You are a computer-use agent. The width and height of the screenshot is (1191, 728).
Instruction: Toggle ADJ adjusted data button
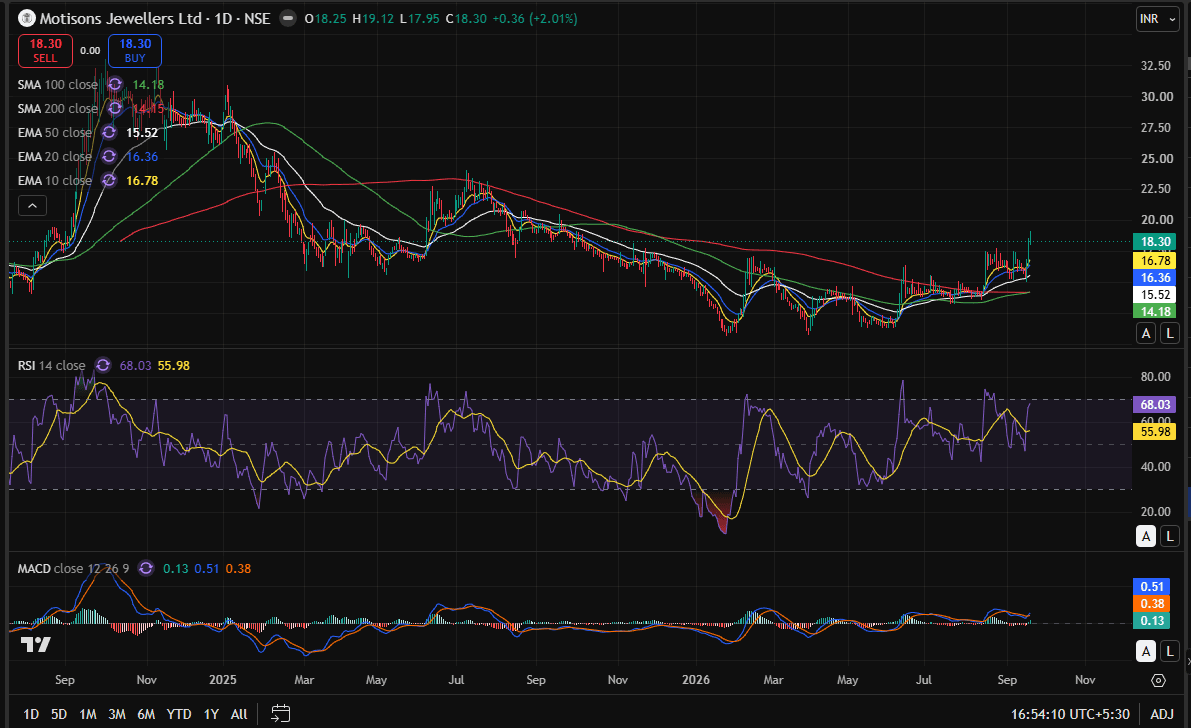pyautogui.click(x=1162, y=714)
